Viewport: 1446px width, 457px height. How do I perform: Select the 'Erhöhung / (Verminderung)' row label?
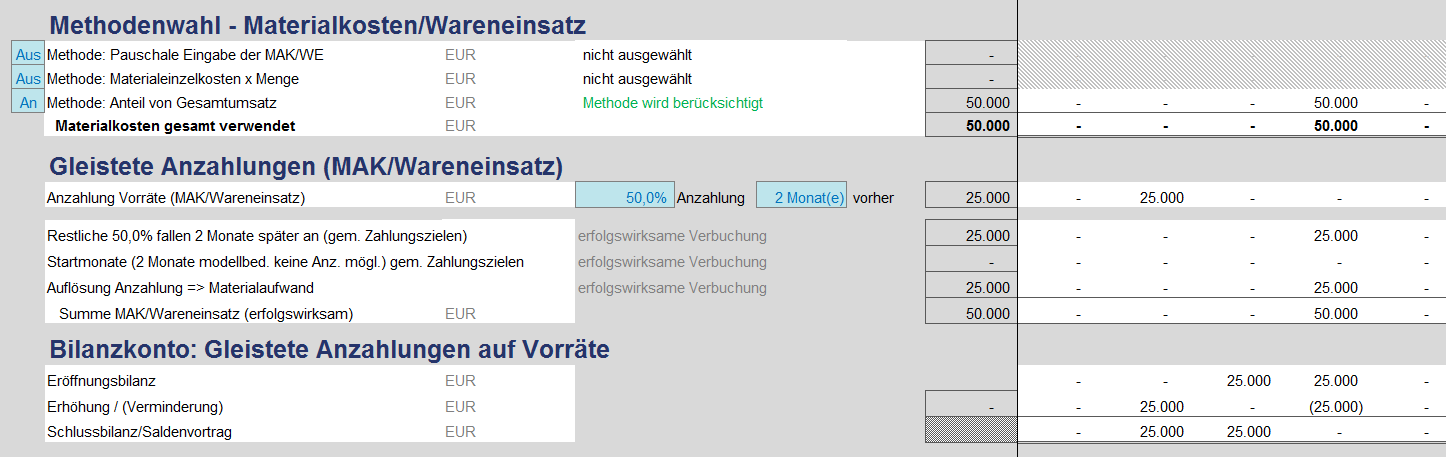pos(135,407)
